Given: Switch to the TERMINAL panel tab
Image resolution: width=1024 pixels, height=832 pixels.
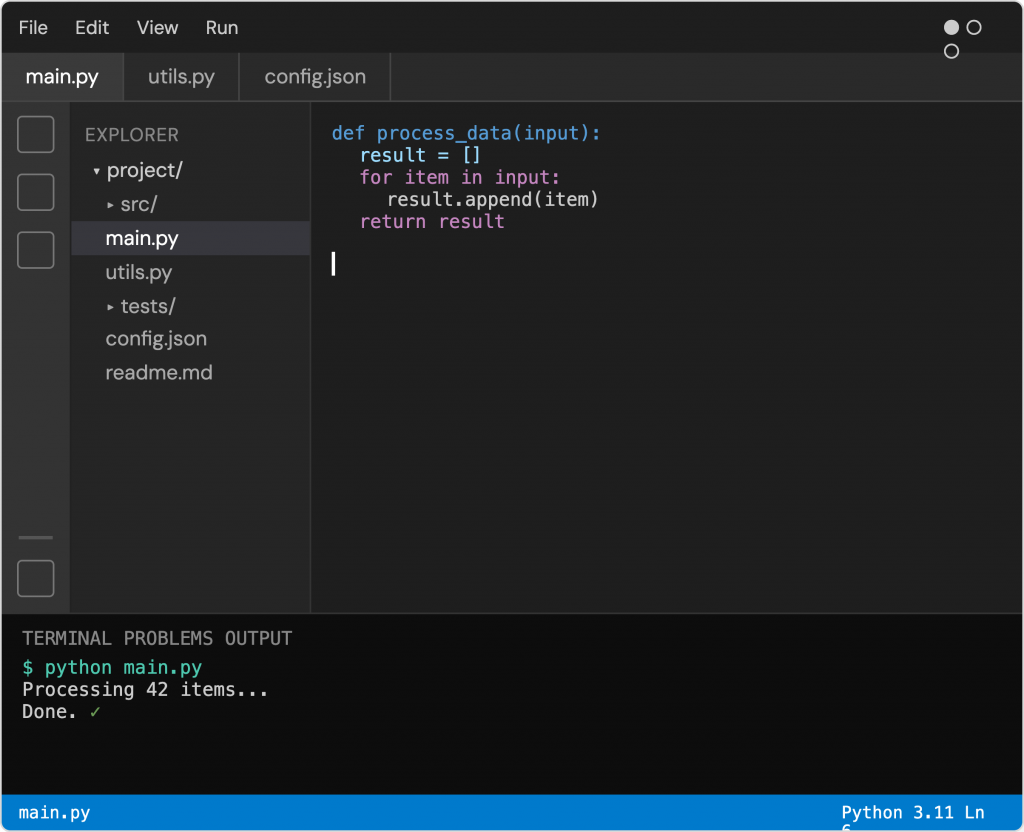Looking at the screenshot, I should [x=67, y=638].
